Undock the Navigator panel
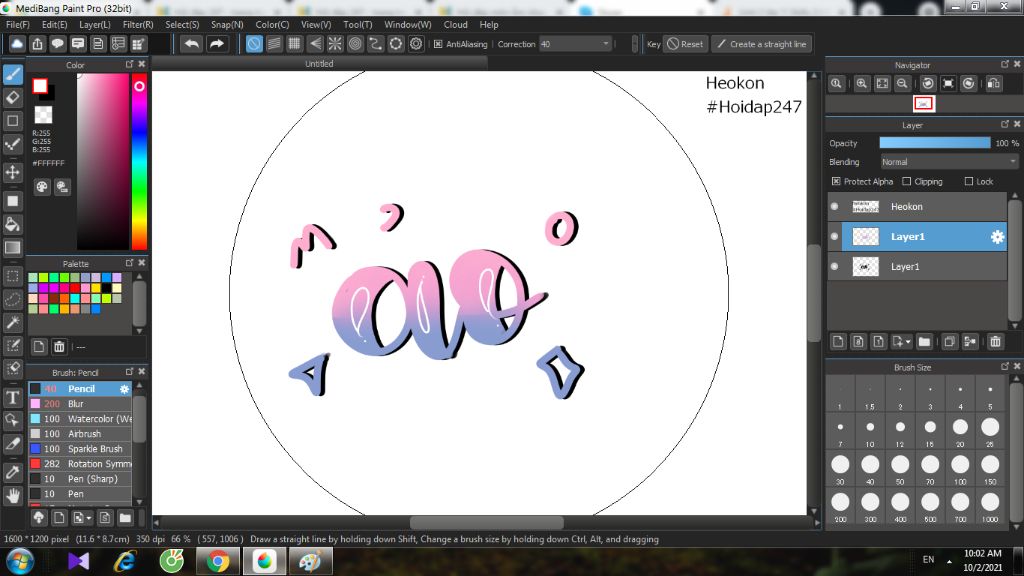The width and height of the screenshot is (1024, 576). point(1005,64)
